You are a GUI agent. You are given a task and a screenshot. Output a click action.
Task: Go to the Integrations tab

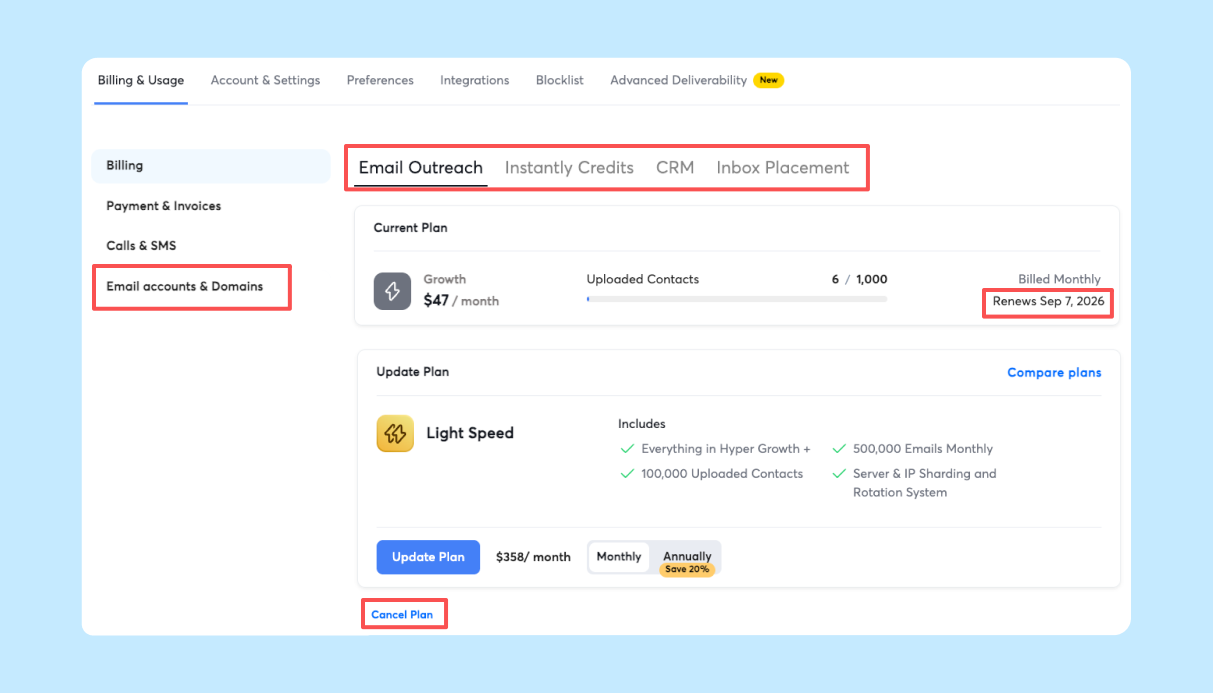[x=474, y=80]
